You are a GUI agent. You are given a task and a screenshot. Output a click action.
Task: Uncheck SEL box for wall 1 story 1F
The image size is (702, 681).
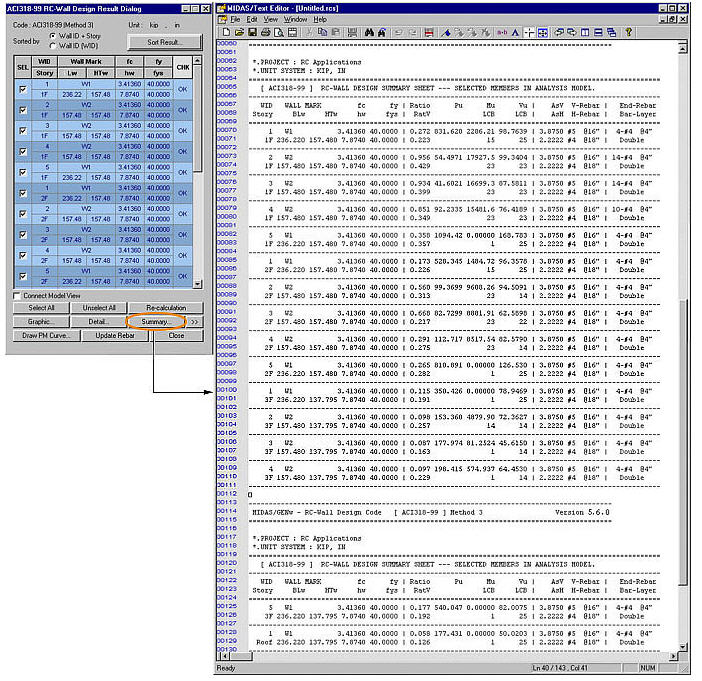(23, 90)
